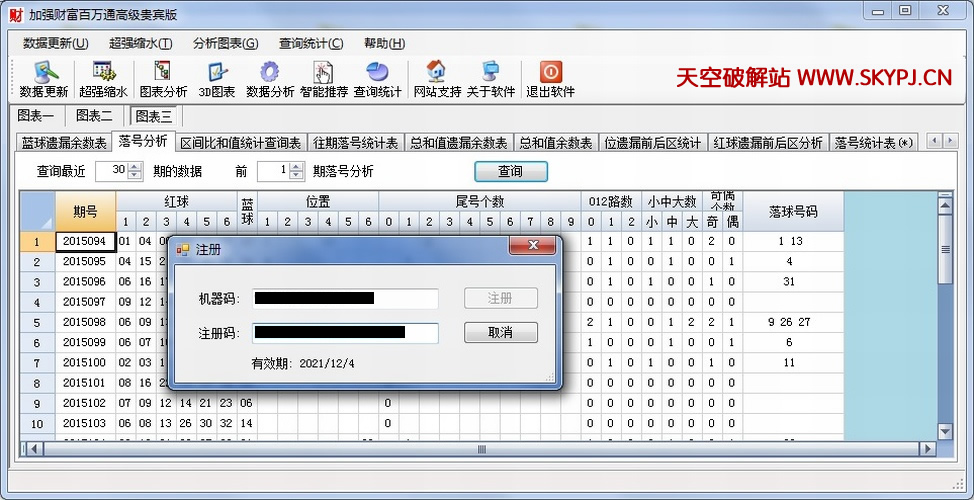Open the 智能推荐 toolbar icon
Screen dimensions: 974x500
323,78
